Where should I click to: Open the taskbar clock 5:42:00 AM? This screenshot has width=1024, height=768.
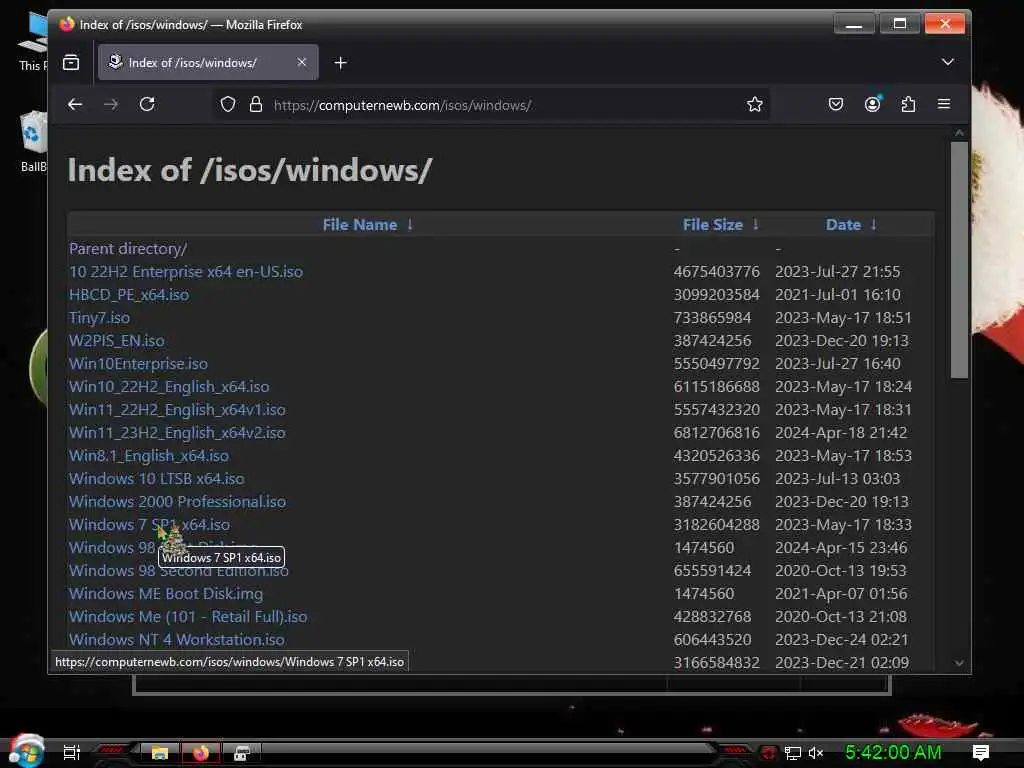pyautogui.click(x=893, y=752)
